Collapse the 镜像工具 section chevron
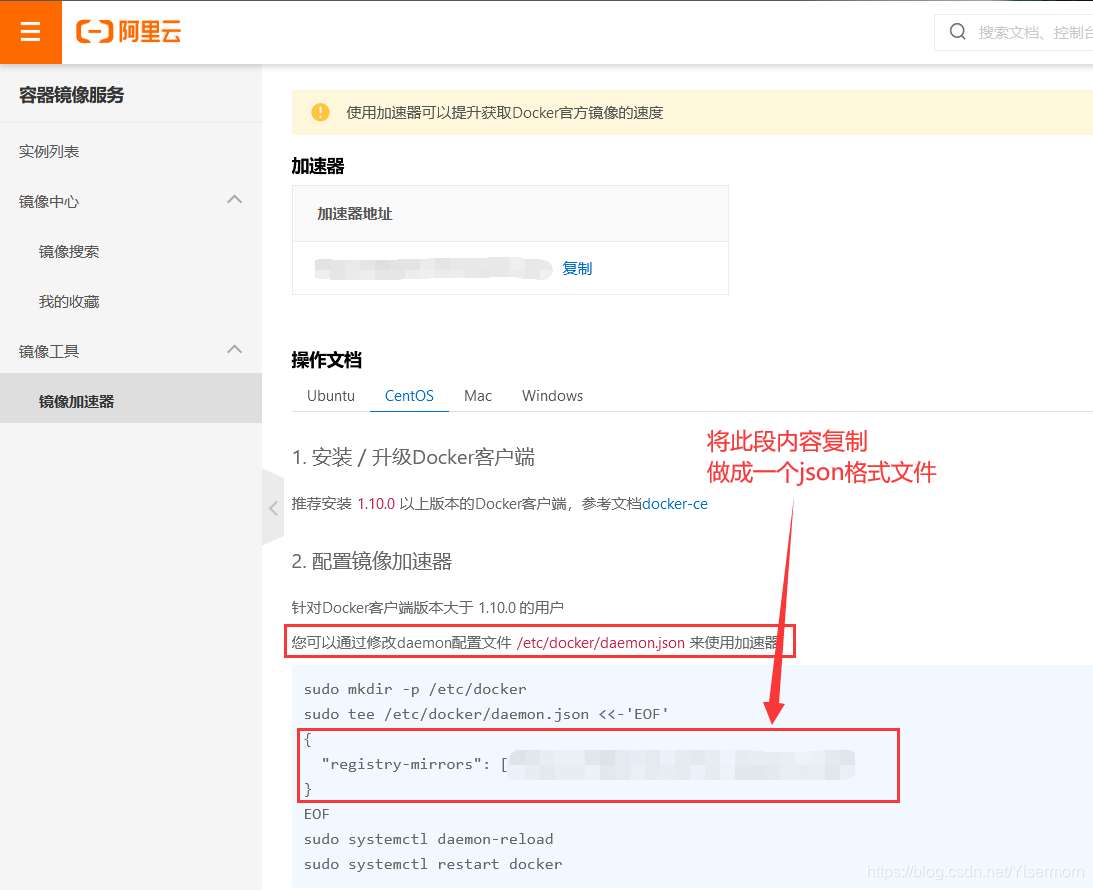1093x890 pixels. coord(235,349)
